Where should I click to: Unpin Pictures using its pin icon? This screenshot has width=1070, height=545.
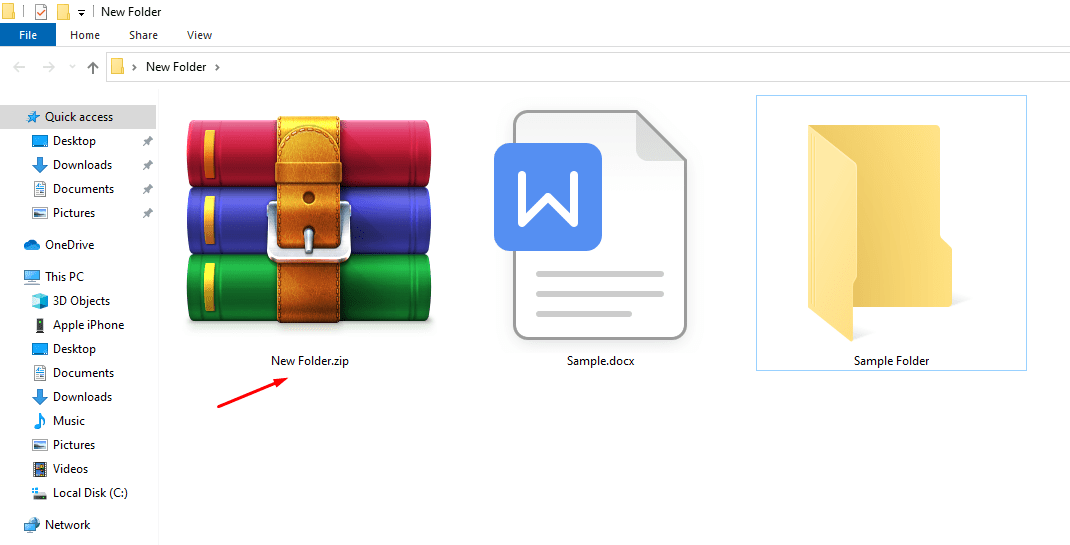tap(147, 213)
